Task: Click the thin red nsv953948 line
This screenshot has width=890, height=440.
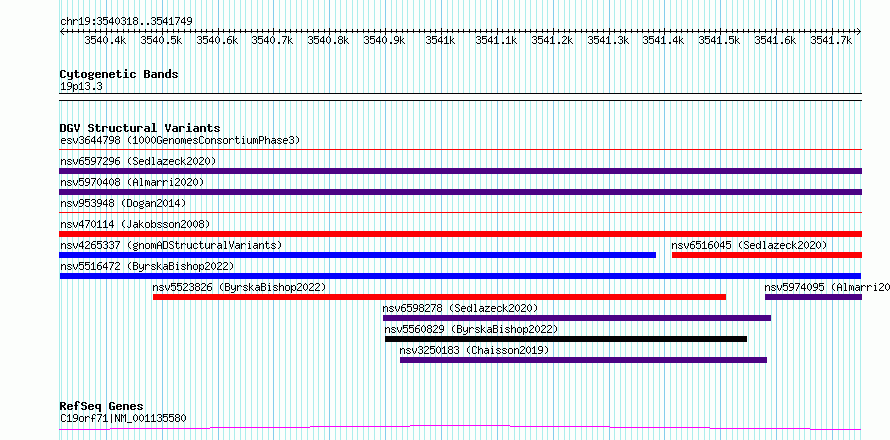Action: (461, 213)
